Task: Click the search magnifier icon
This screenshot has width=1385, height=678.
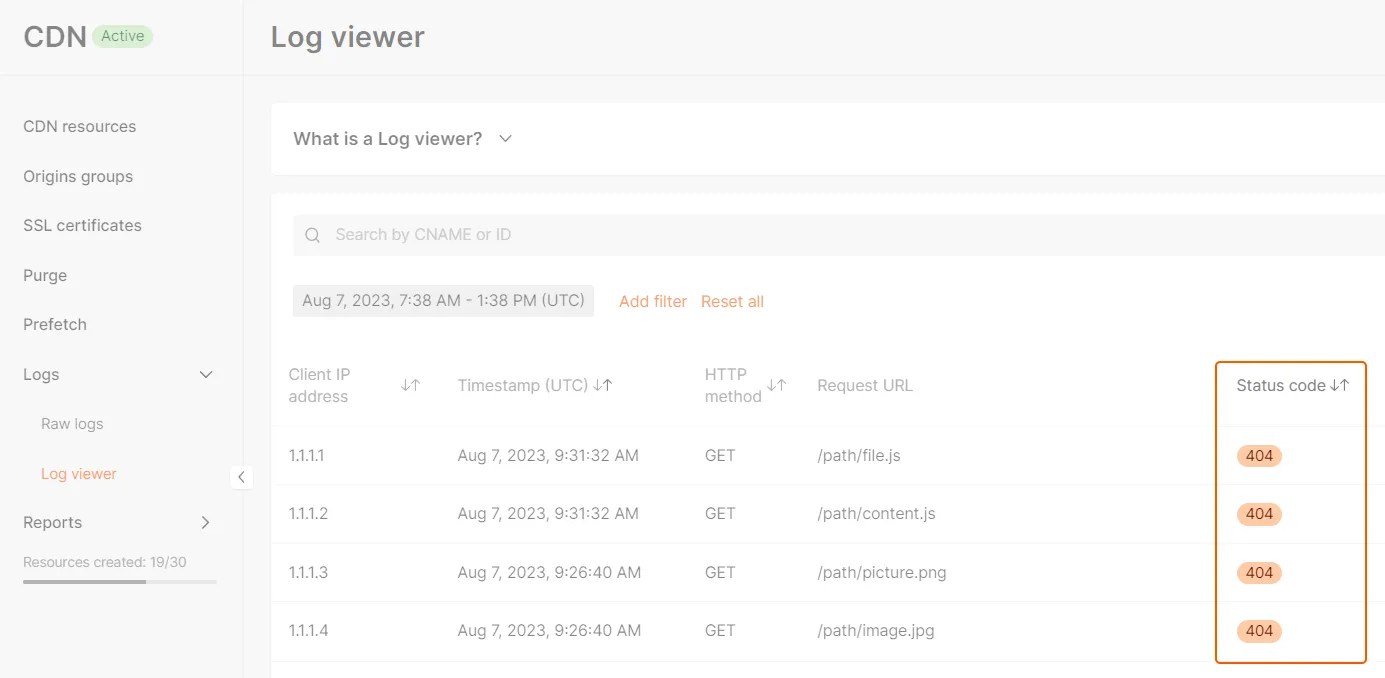Action: tap(311, 234)
